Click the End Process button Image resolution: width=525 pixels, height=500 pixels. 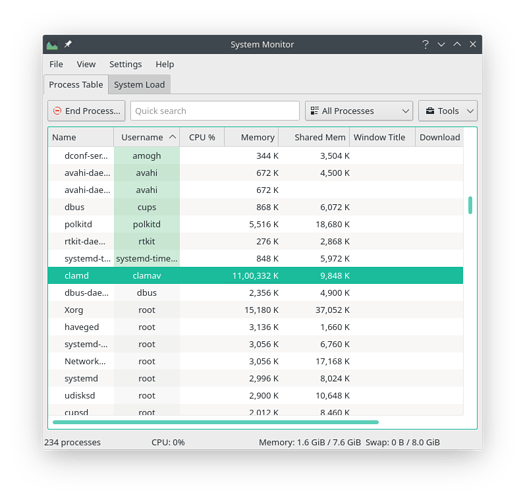coord(86,111)
